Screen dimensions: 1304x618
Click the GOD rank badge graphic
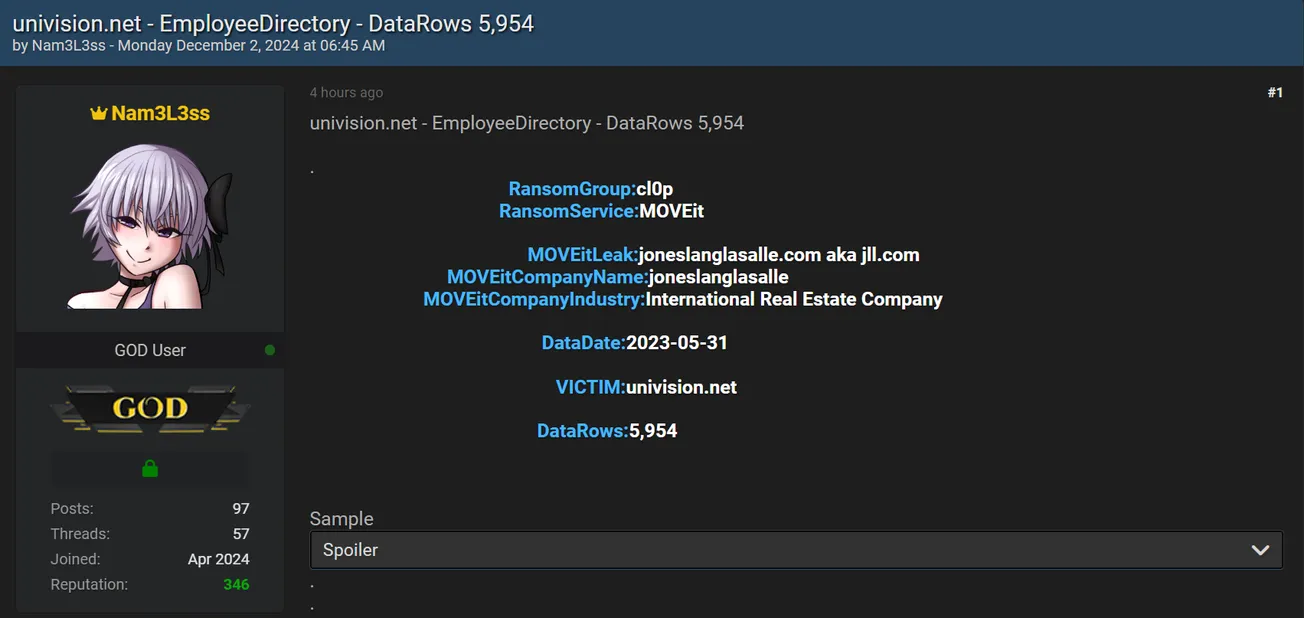coord(148,408)
